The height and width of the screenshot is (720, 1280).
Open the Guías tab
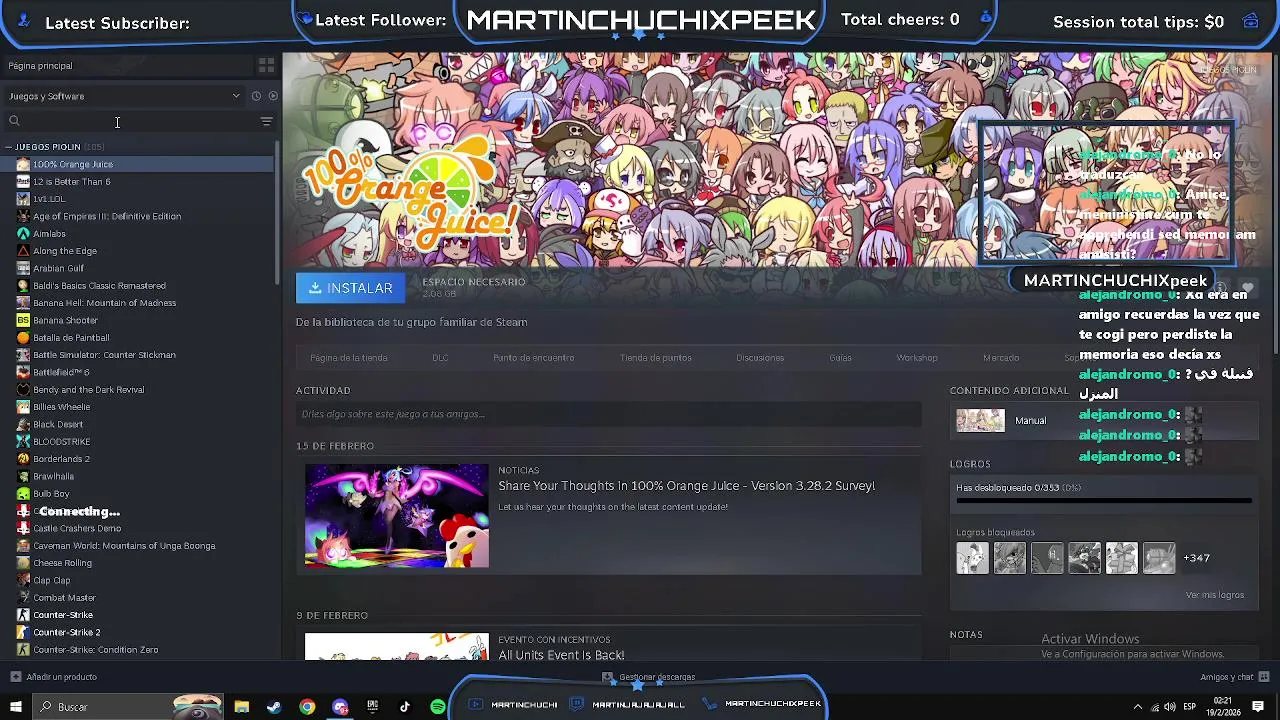click(x=840, y=358)
